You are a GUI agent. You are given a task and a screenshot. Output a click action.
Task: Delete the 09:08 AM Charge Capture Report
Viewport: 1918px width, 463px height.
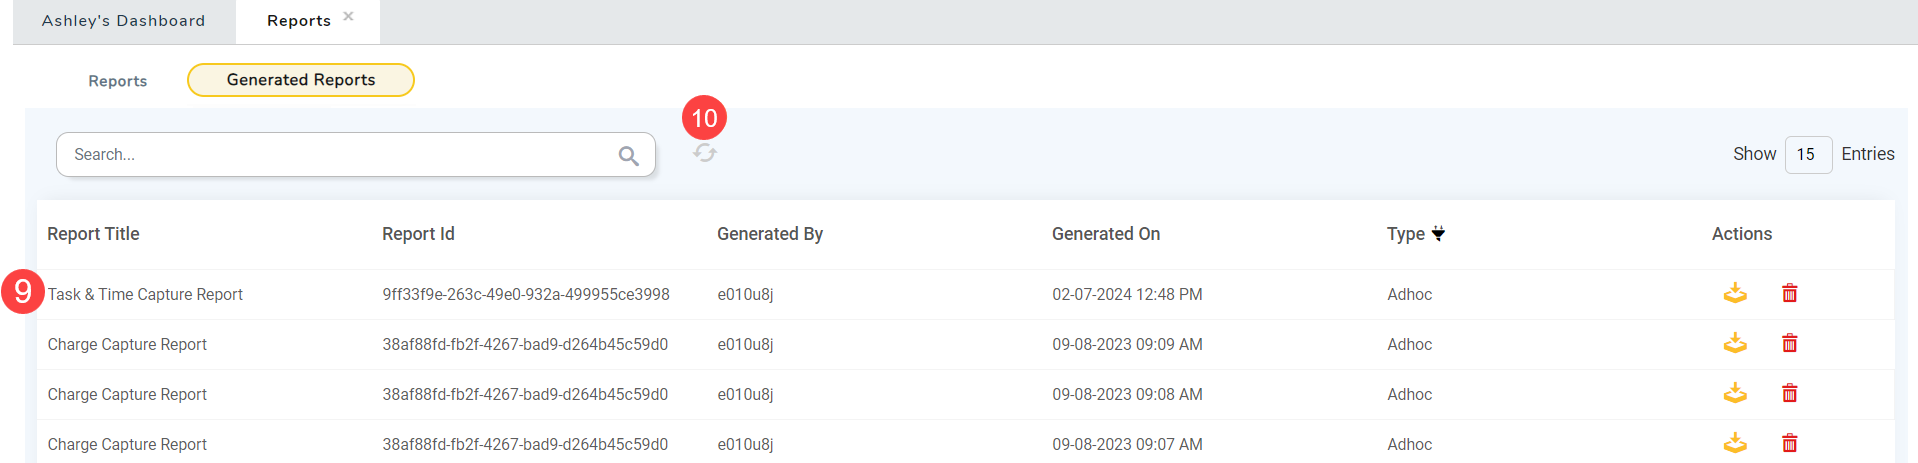[x=1790, y=393]
